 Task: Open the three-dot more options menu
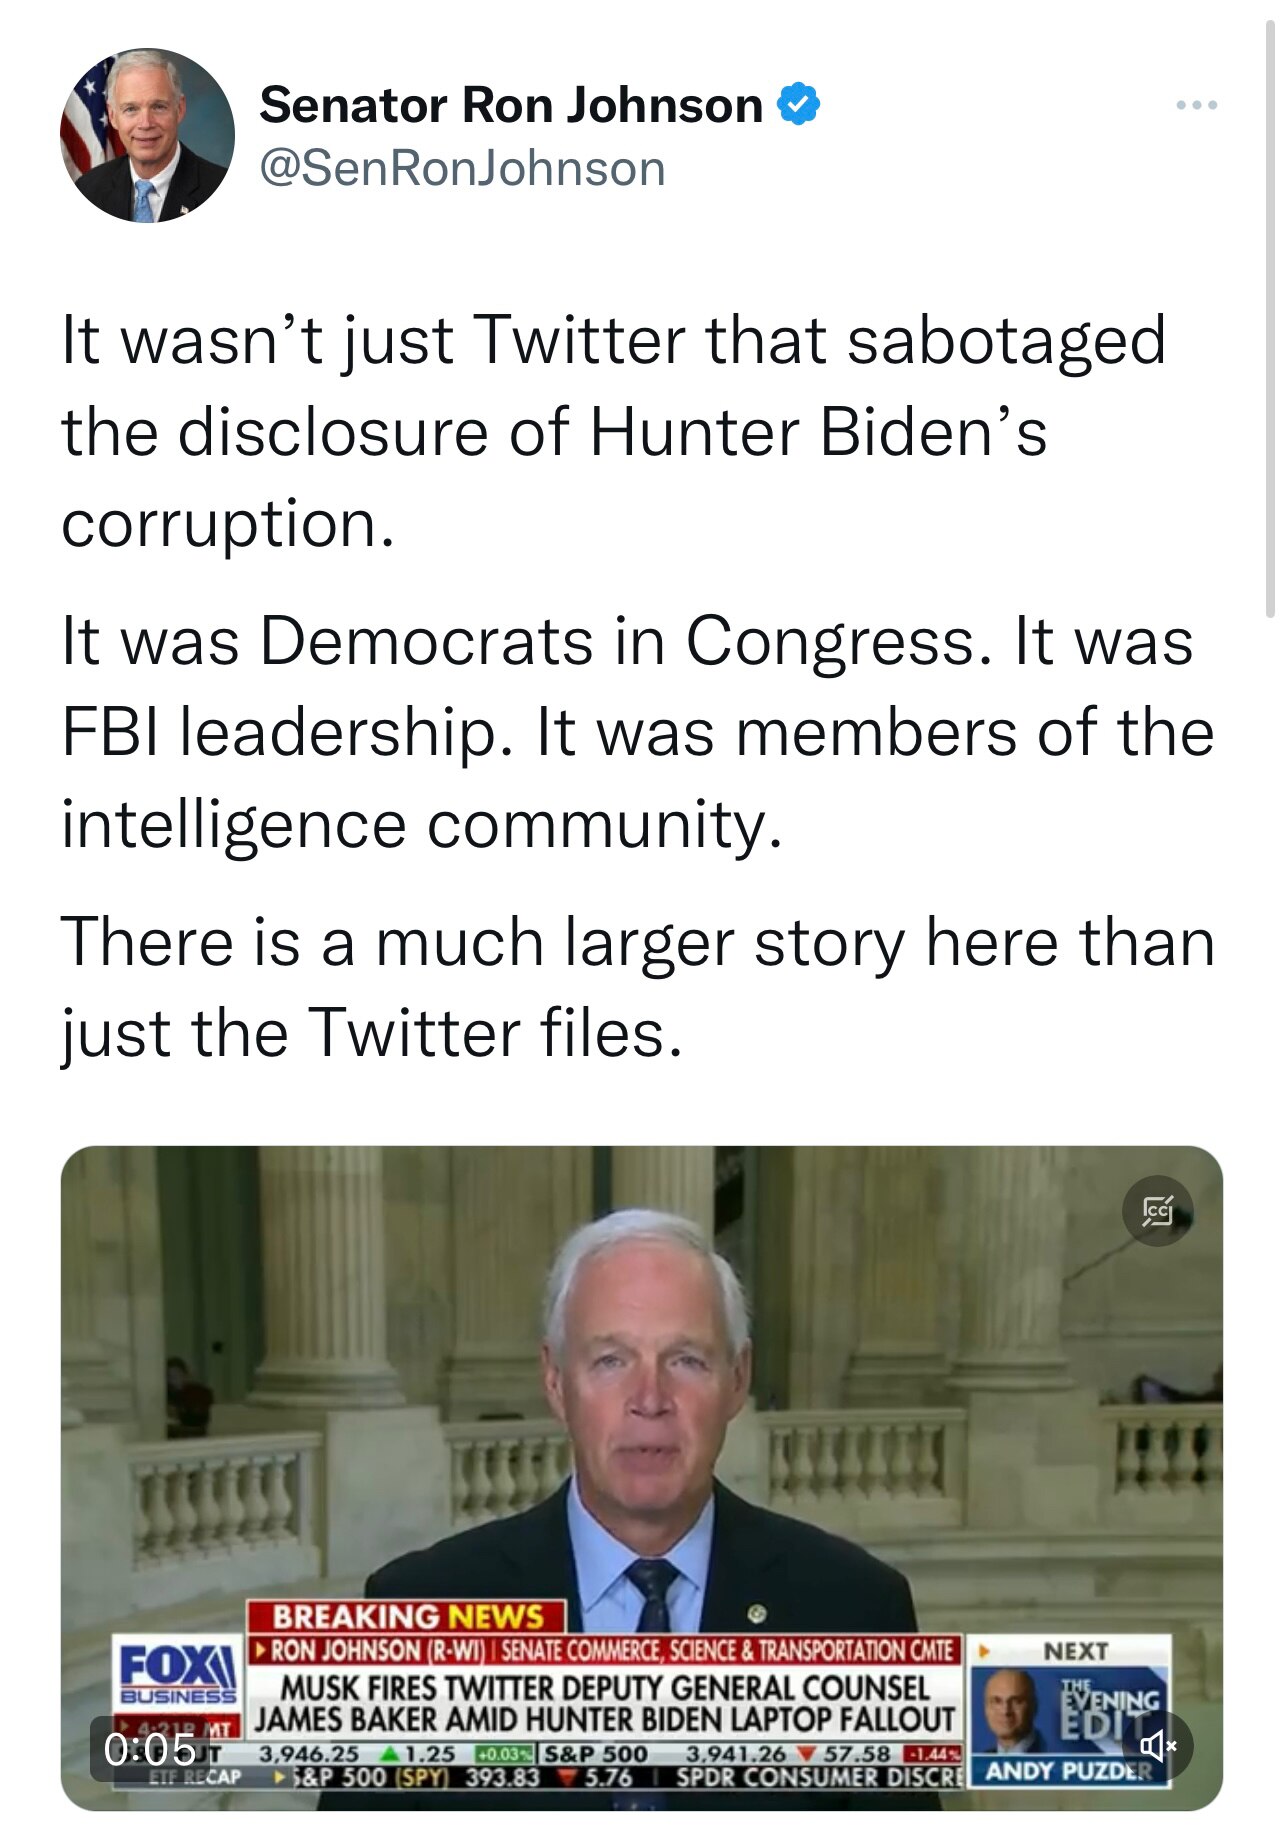[1196, 105]
